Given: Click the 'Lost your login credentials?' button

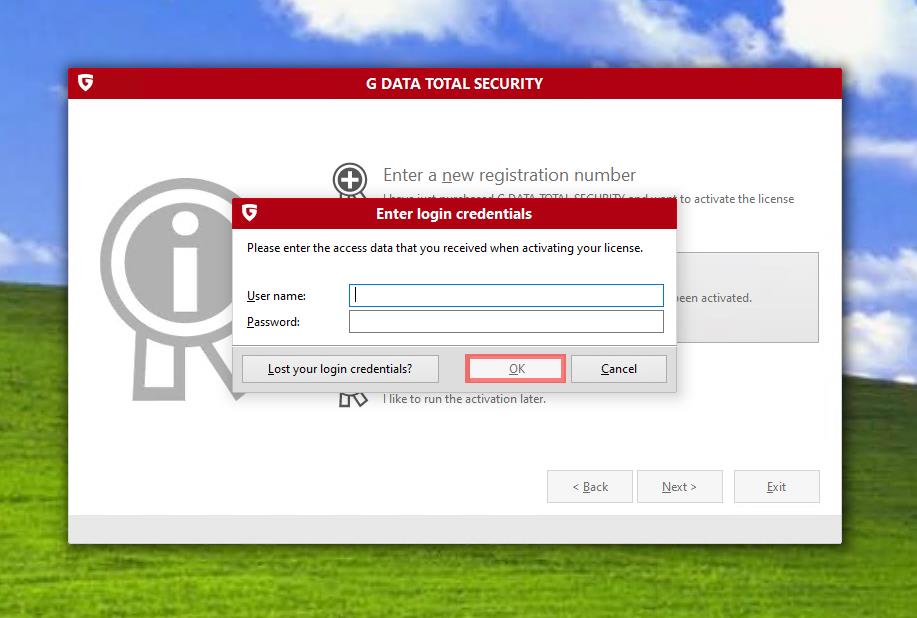Looking at the screenshot, I should tap(340, 369).
